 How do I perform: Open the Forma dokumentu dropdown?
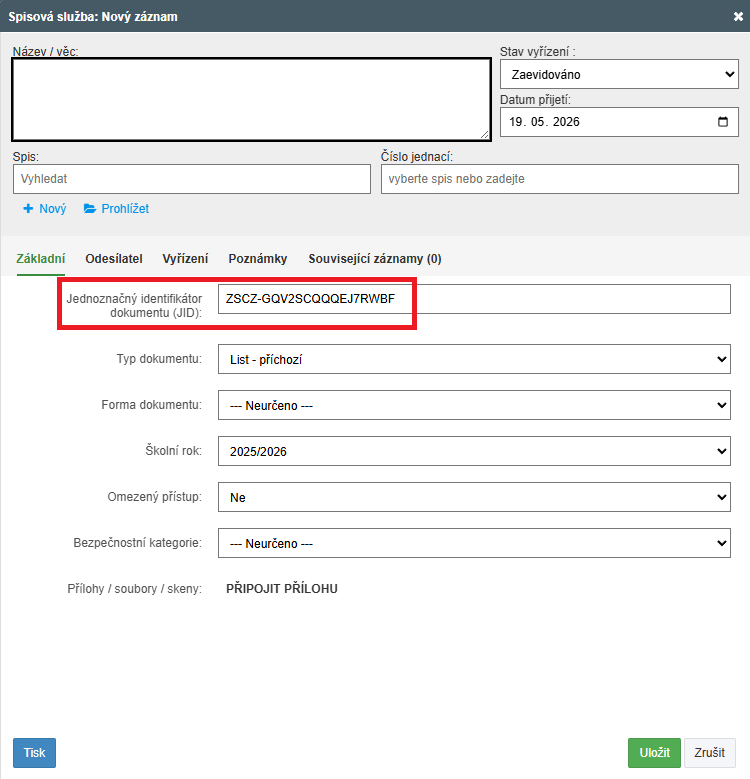(x=474, y=405)
